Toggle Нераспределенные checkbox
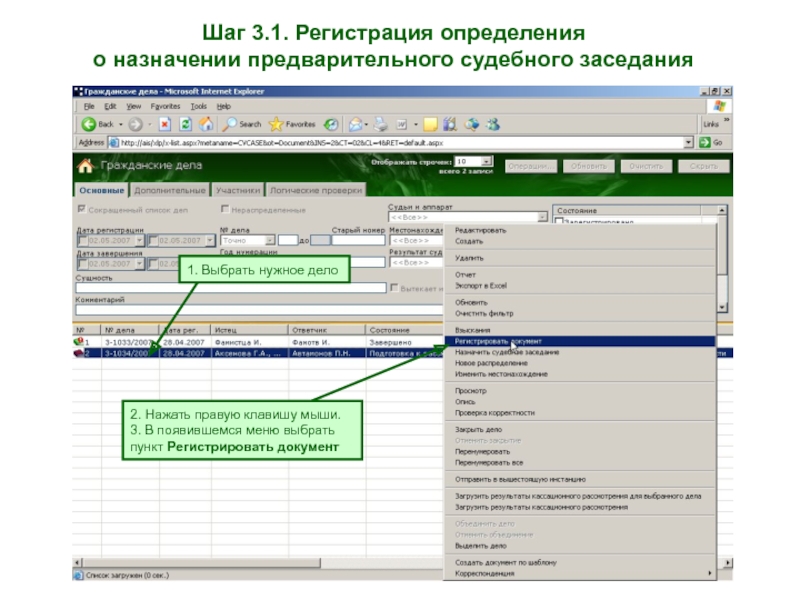Image resolution: width=800 pixels, height=600 pixels. click(224, 209)
